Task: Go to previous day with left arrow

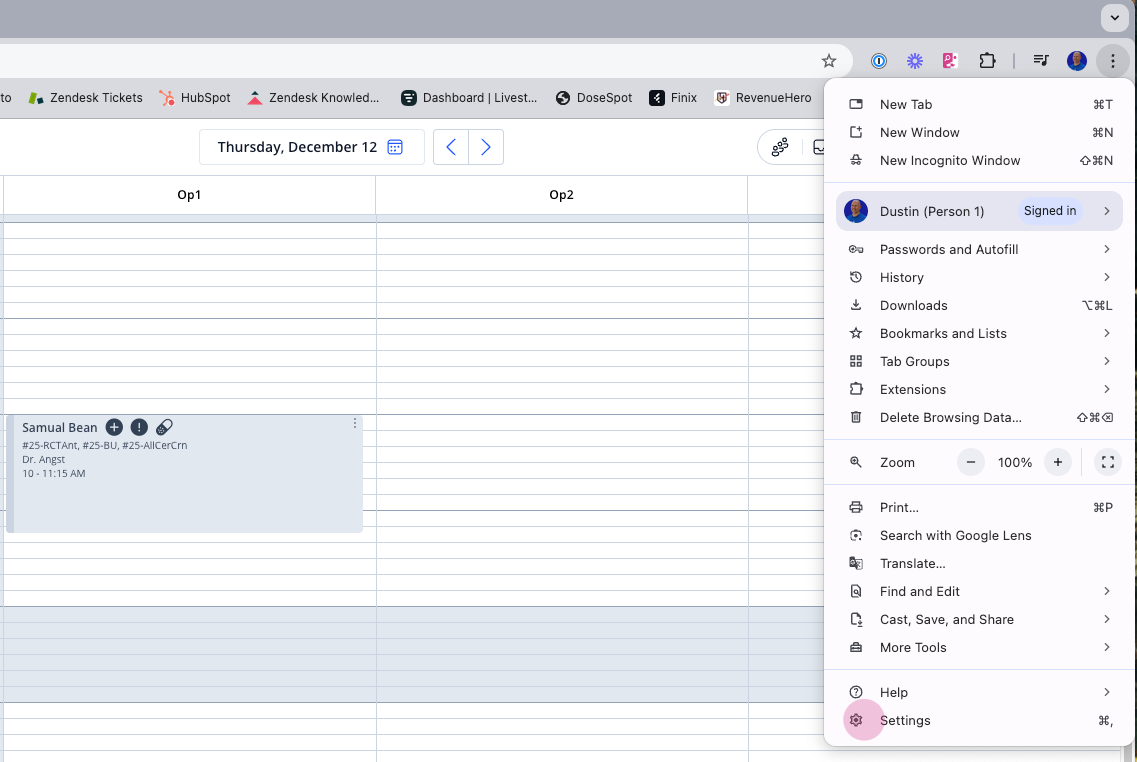Action: coord(451,147)
